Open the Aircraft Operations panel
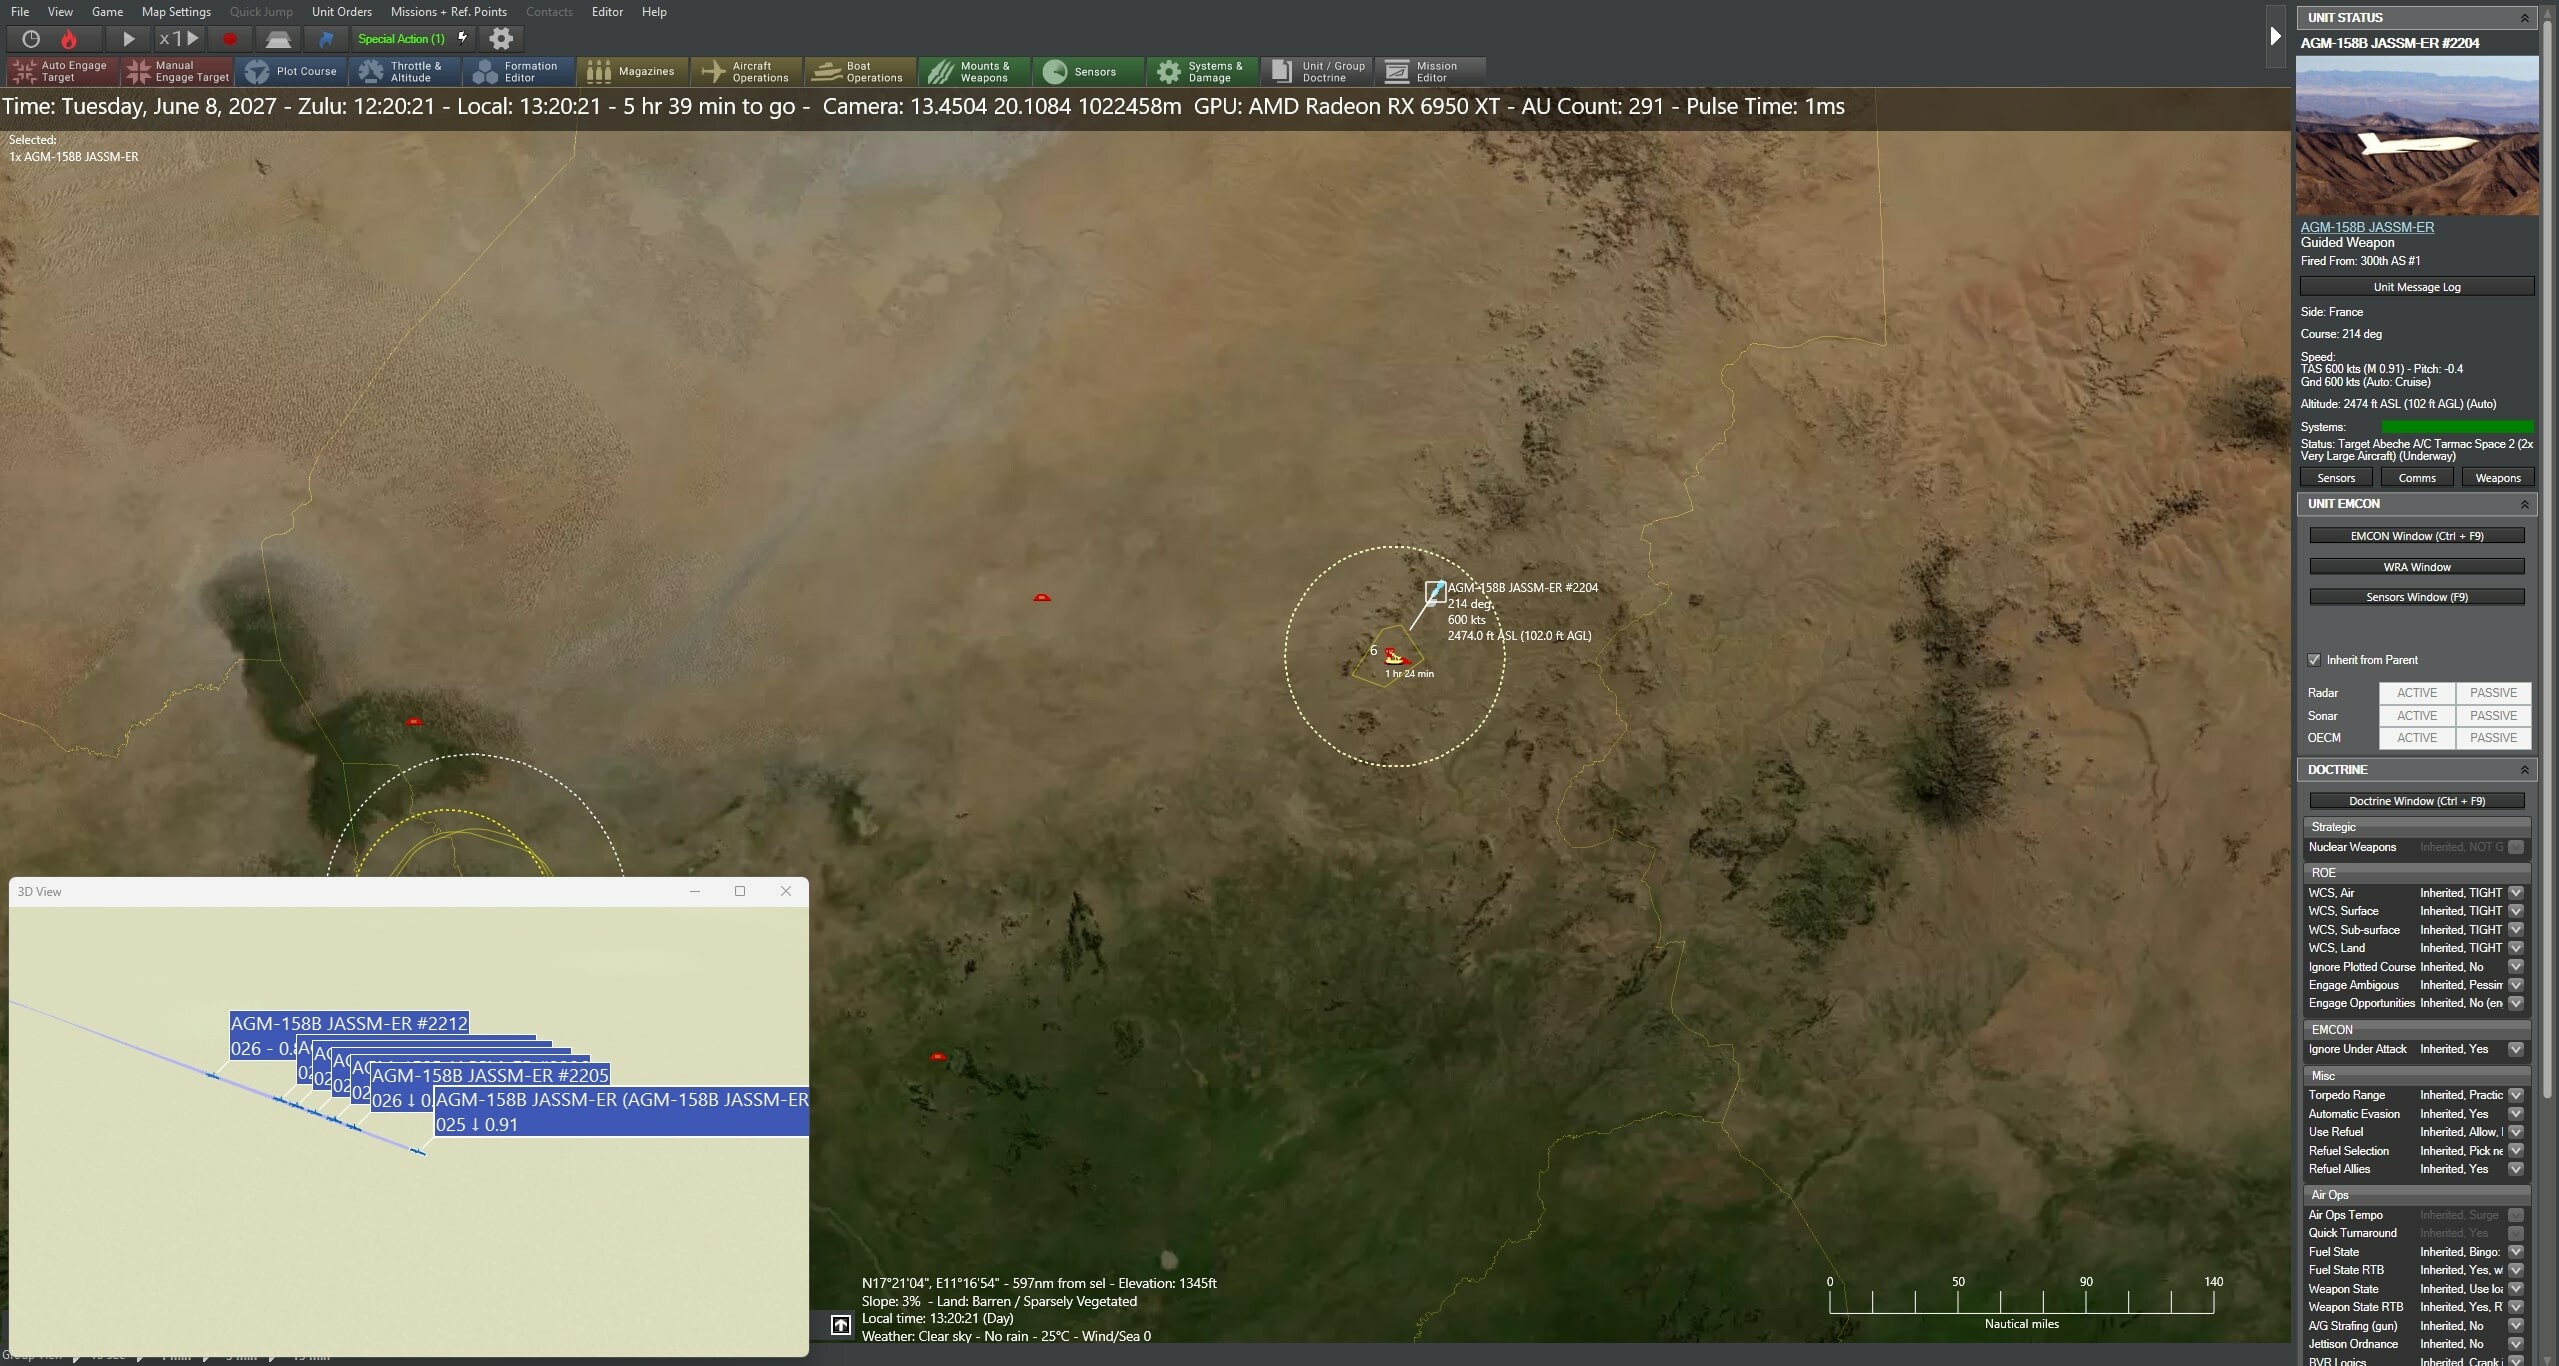The height and width of the screenshot is (1366, 2559). 746,71
